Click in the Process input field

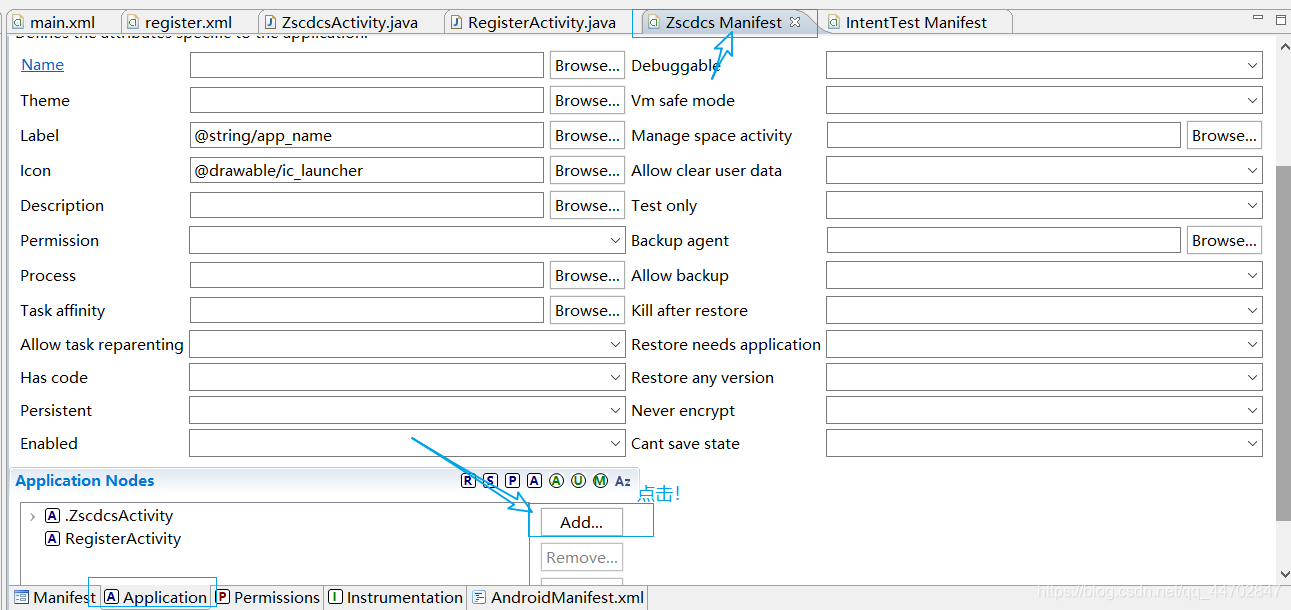pos(367,276)
